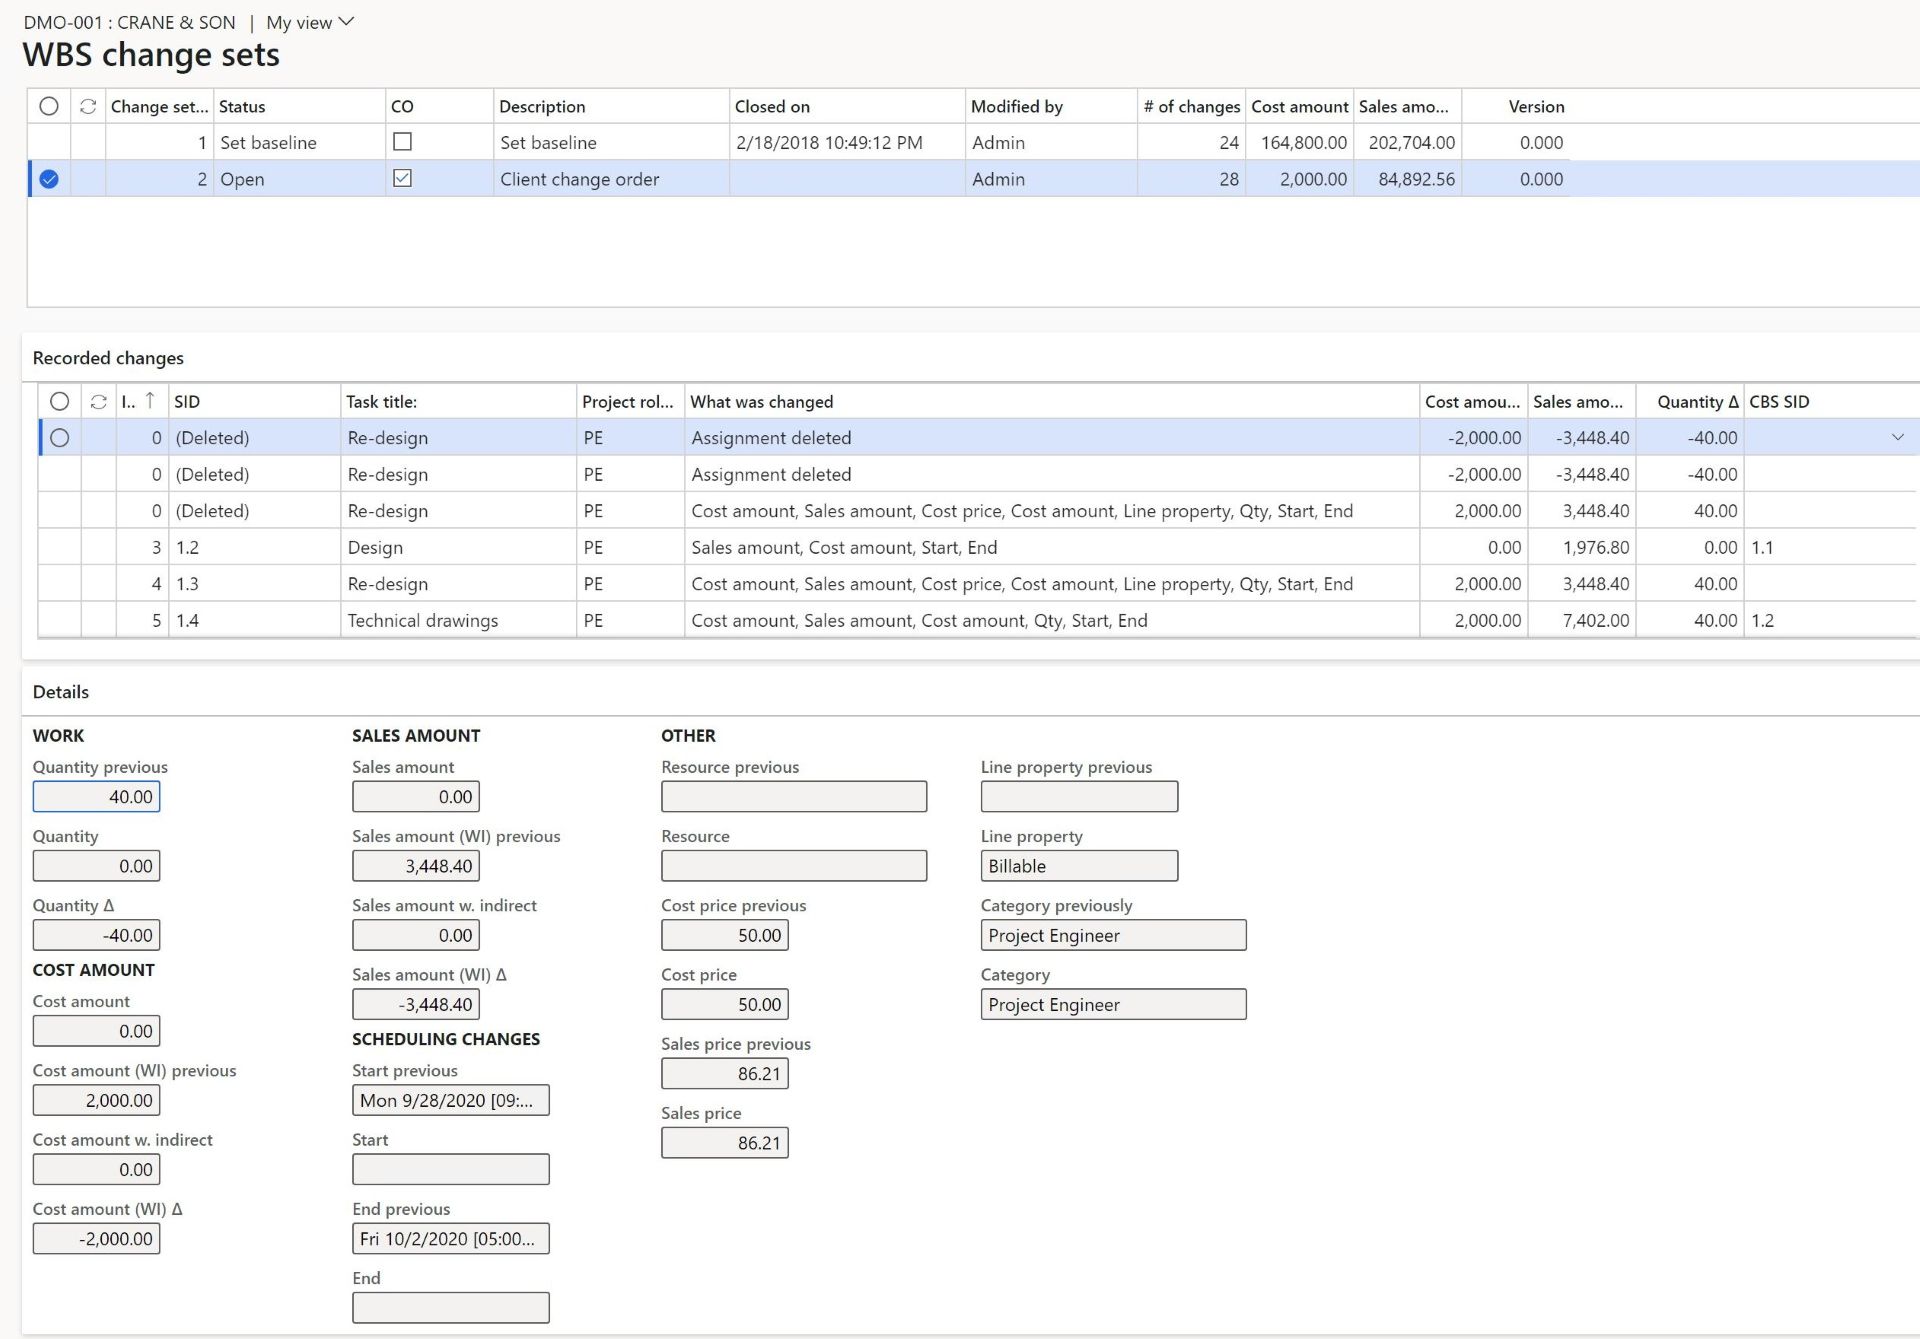Click the Category previously field
This screenshot has height=1339, width=1920.
[x=1114, y=935]
